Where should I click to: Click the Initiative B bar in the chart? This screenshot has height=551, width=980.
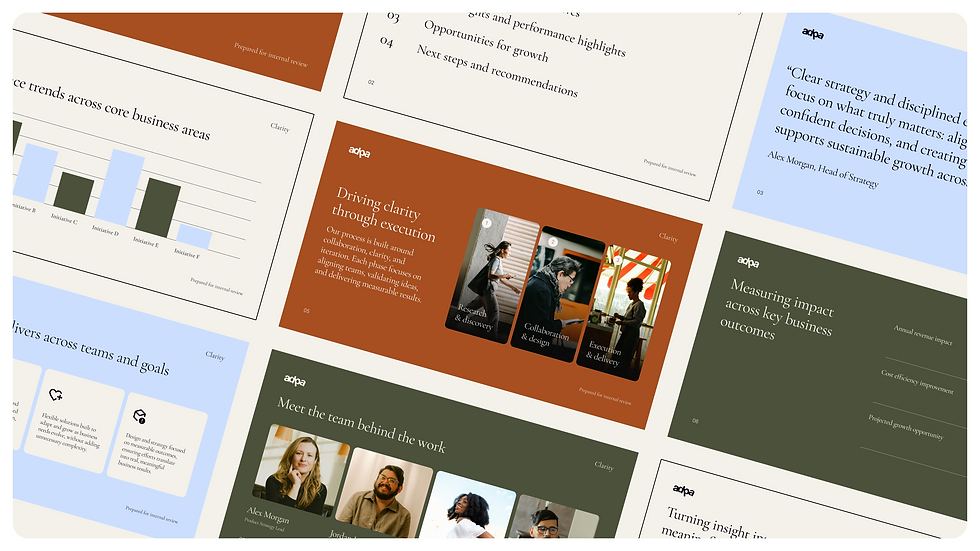tap(36, 172)
